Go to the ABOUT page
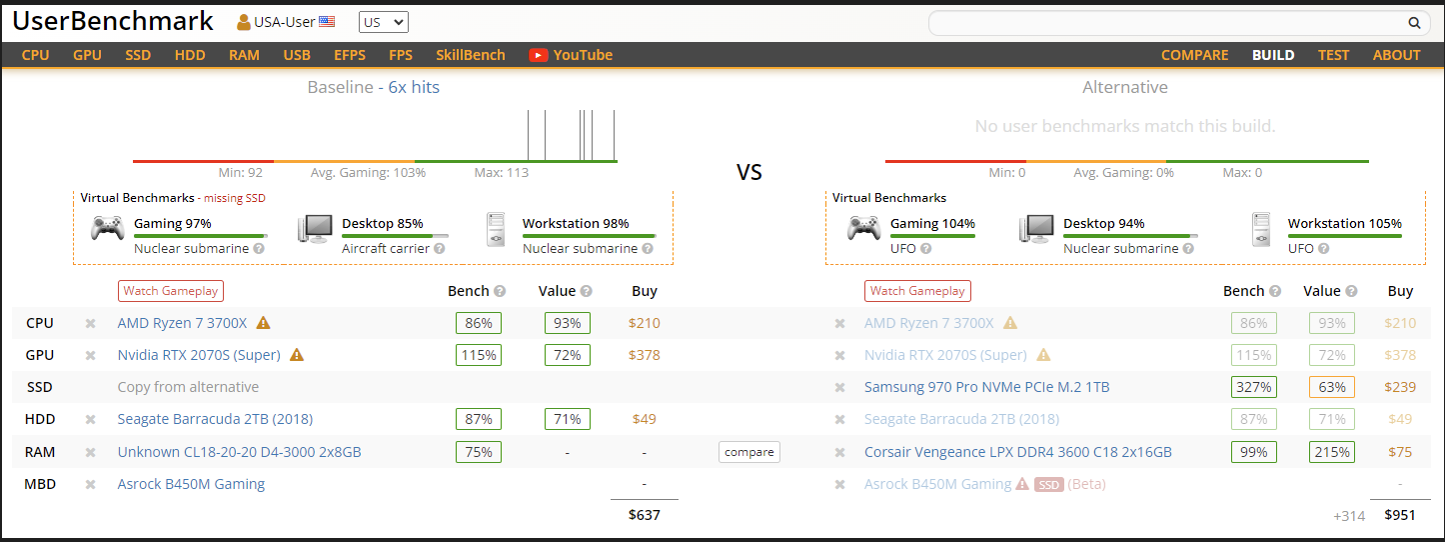 tap(1397, 55)
